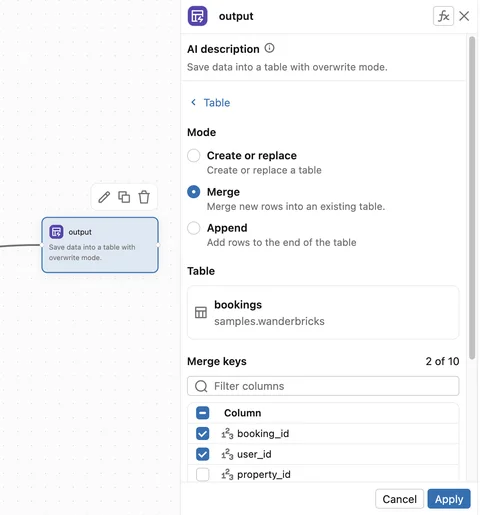Click the number type icon for user_id

pos(227,454)
